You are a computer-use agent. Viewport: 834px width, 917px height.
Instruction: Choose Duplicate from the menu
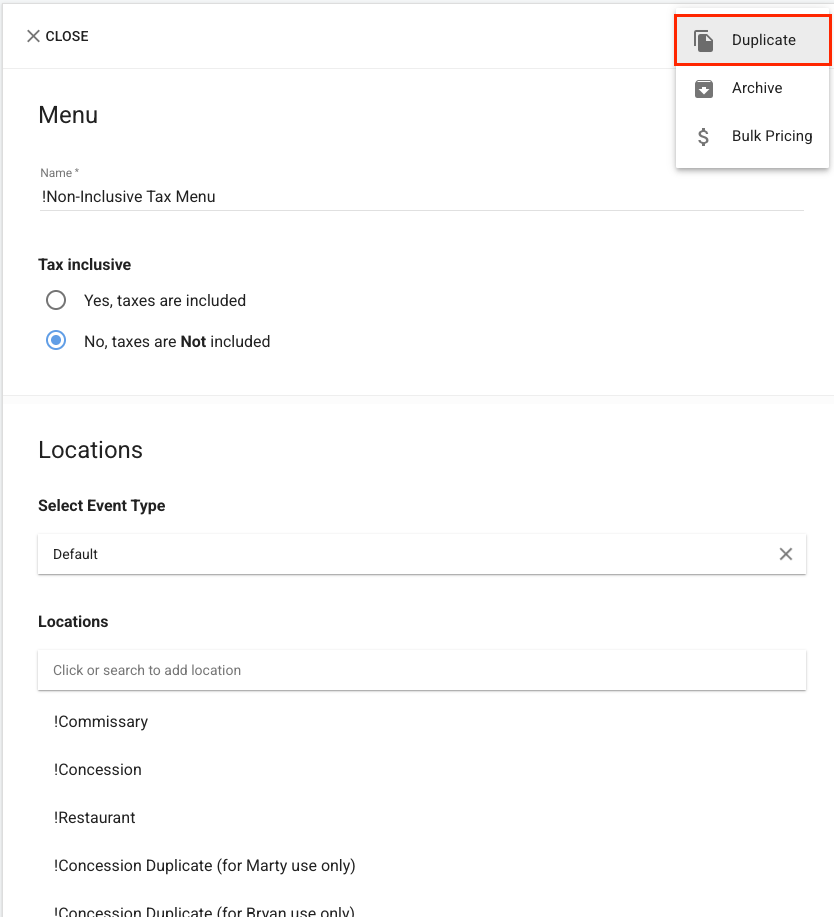(x=752, y=40)
